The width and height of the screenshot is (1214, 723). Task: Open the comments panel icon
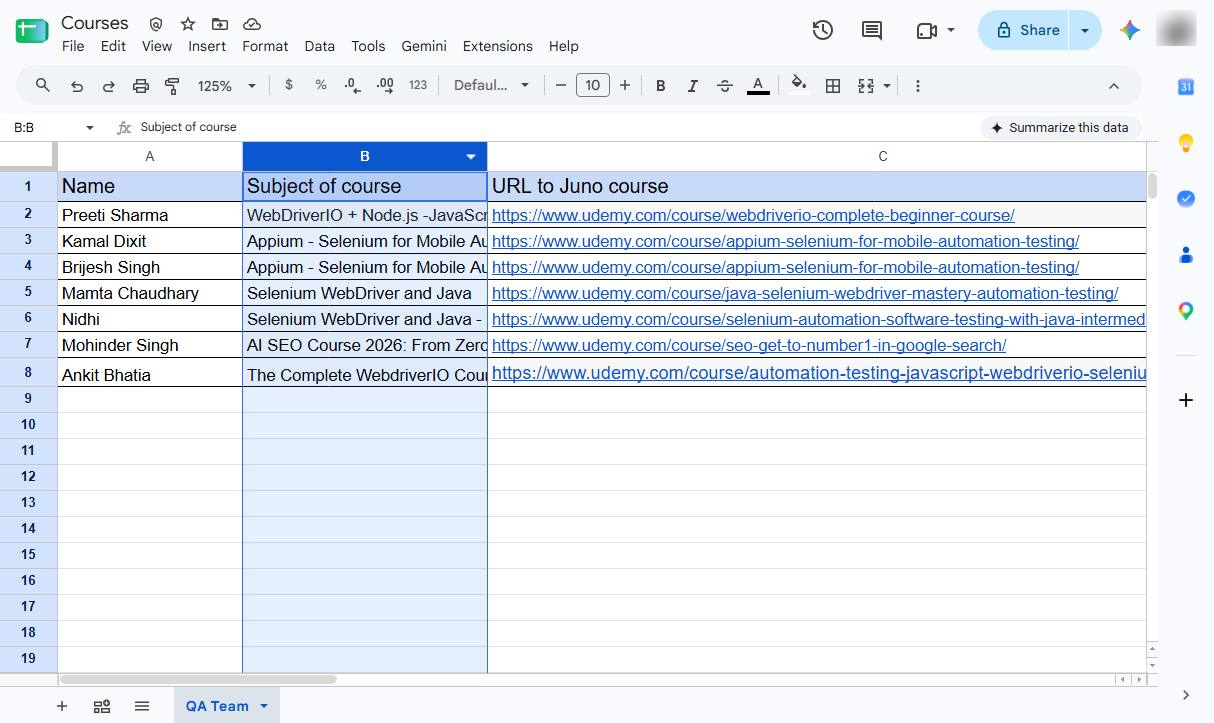coord(872,30)
